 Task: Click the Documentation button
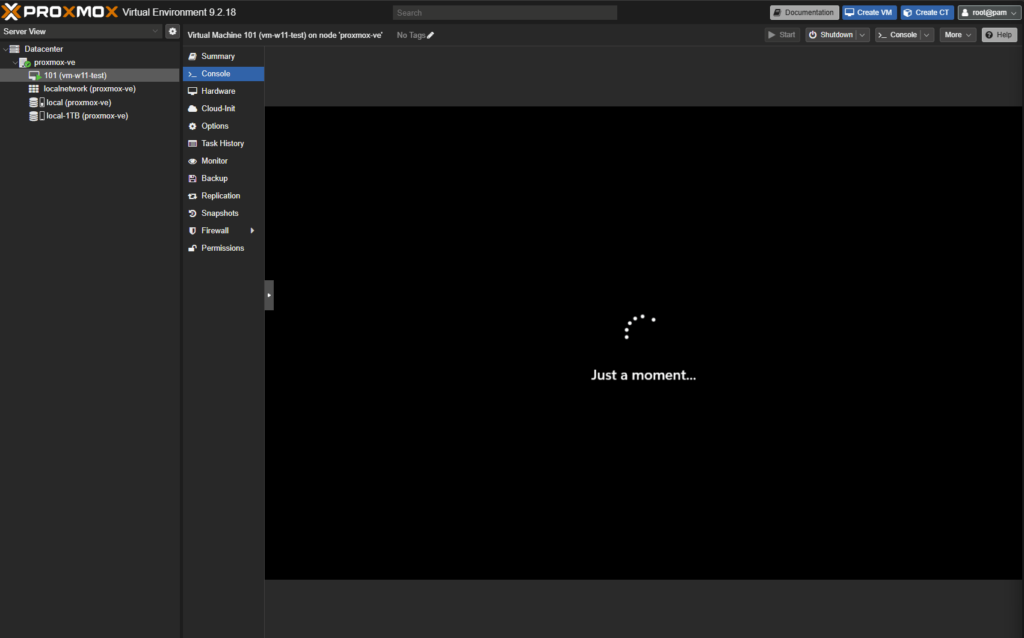click(x=804, y=12)
